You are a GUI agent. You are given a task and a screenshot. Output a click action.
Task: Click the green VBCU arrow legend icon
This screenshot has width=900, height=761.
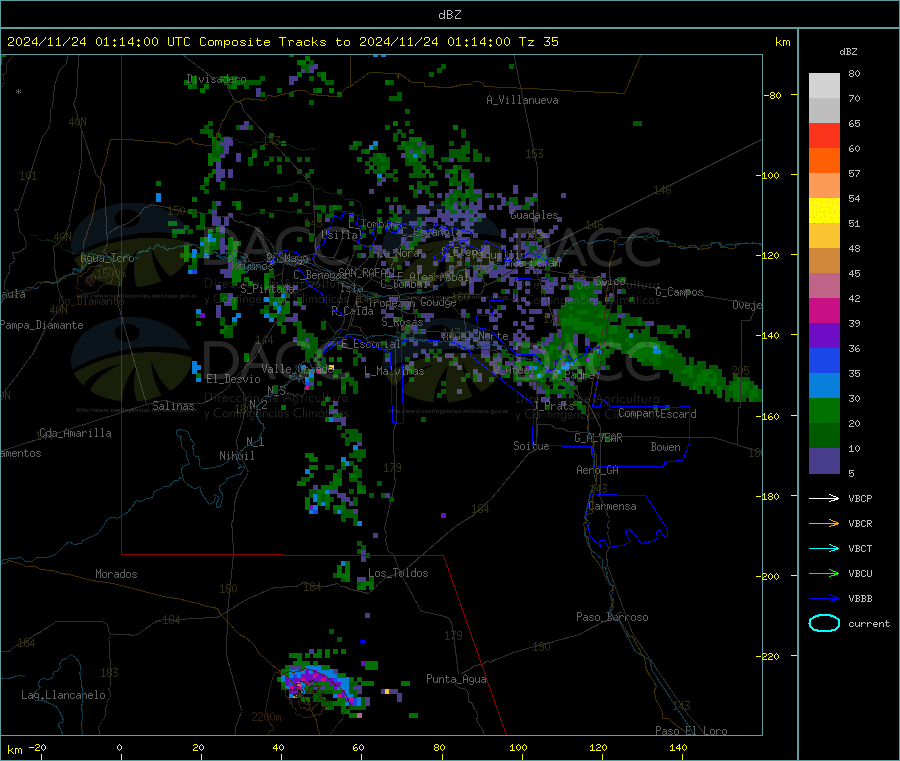(824, 573)
